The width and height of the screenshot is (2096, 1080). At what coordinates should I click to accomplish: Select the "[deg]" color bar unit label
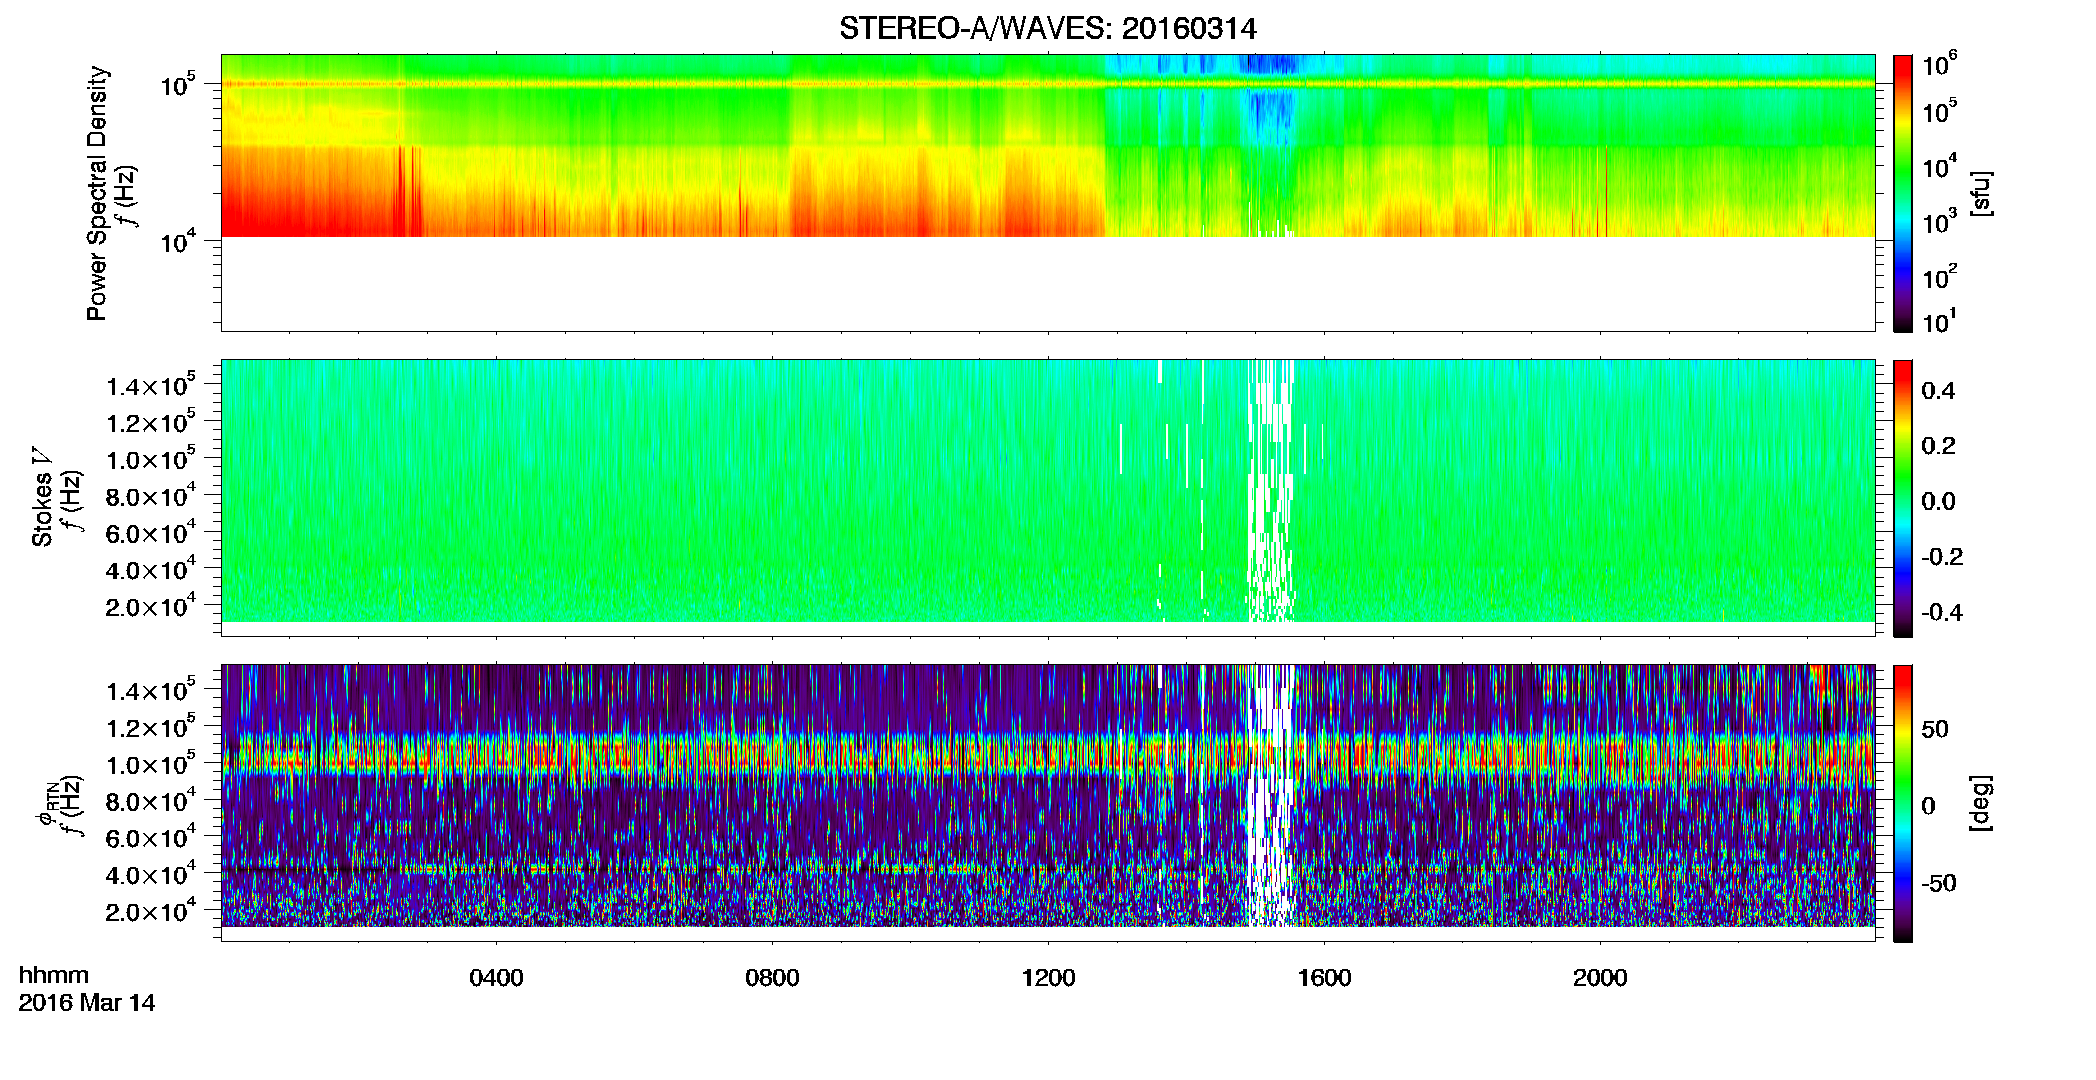(x=1980, y=803)
